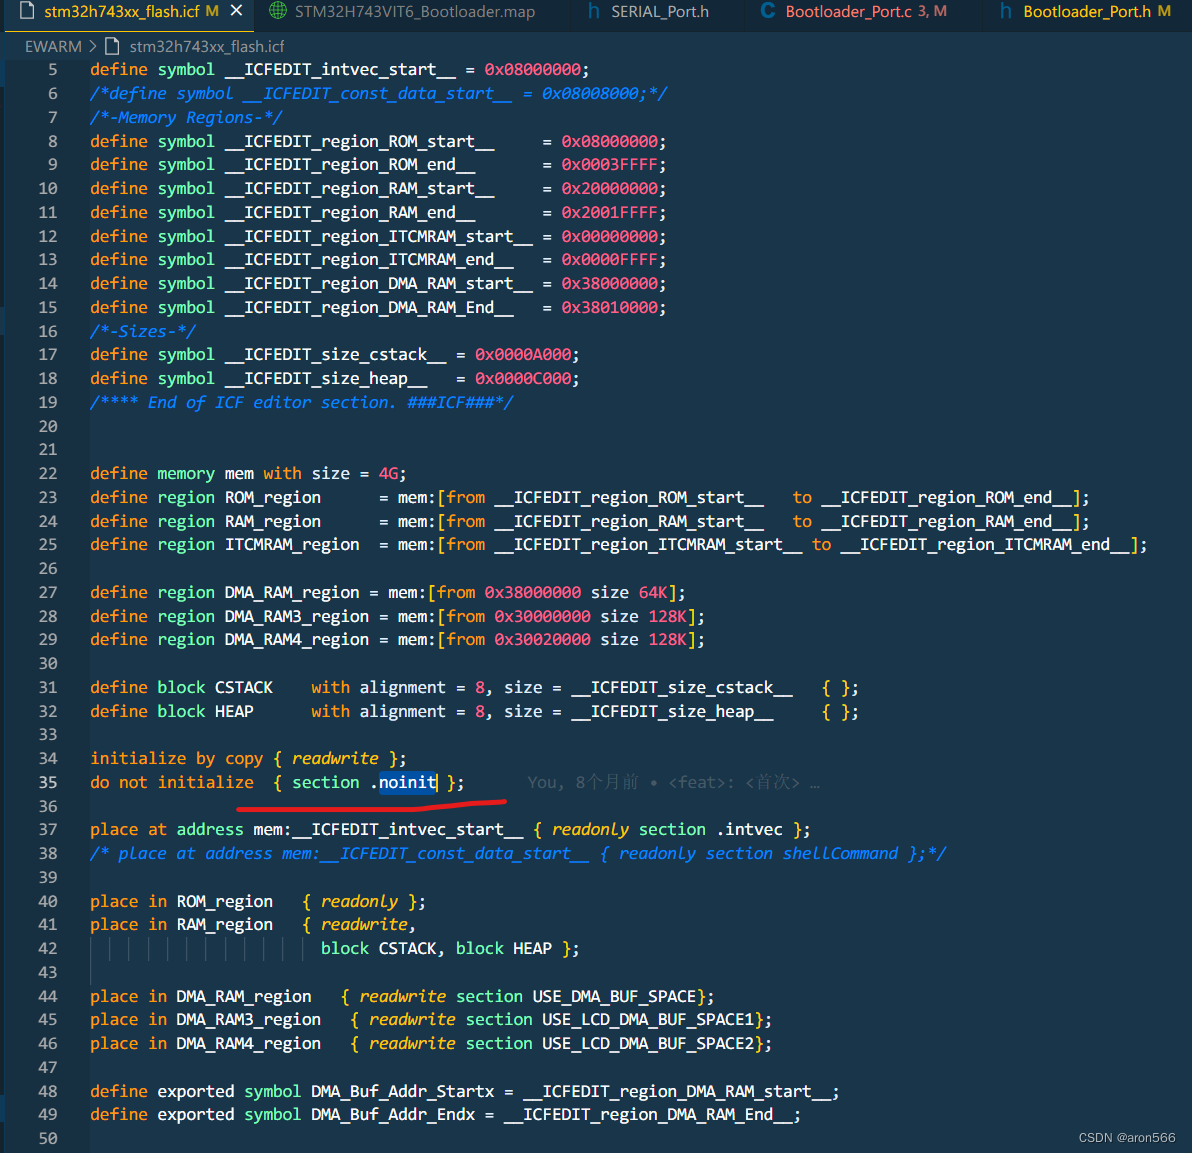Click __ICFEDIT_region_ITCMRAM_start__ on line 12
This screenshot has height=1153, width=1192.
[x=379, y=236]
